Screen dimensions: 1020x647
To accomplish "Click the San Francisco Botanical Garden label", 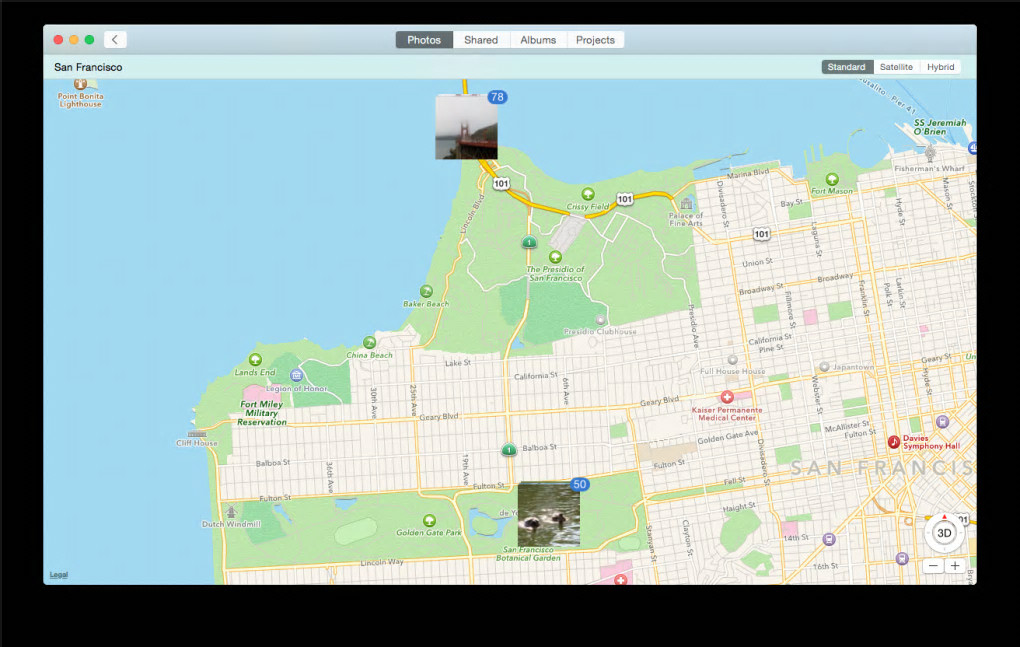I will 528,553.
